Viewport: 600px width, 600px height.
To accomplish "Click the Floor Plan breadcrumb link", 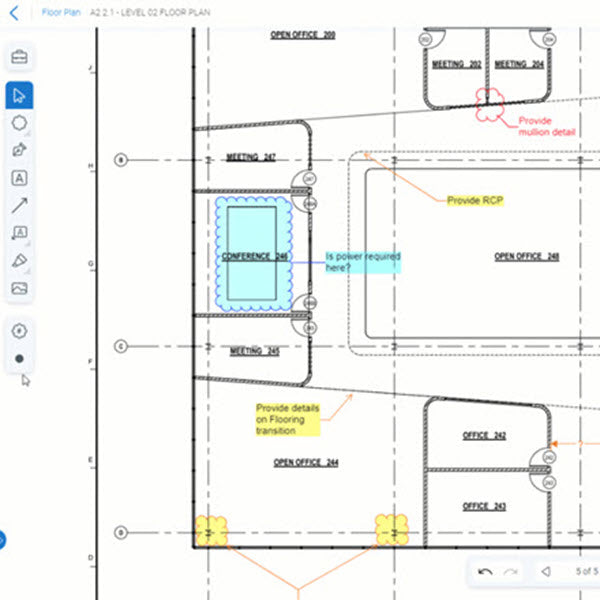I will tap(59, 14).
